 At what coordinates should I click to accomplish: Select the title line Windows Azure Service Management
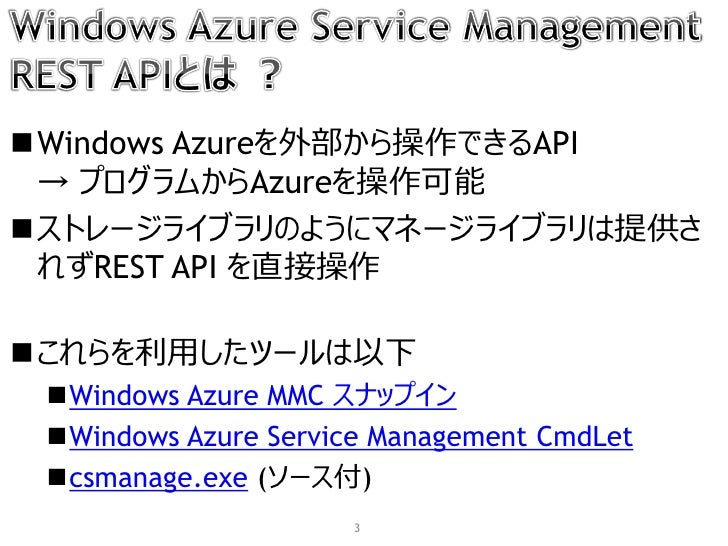(357, 27)
